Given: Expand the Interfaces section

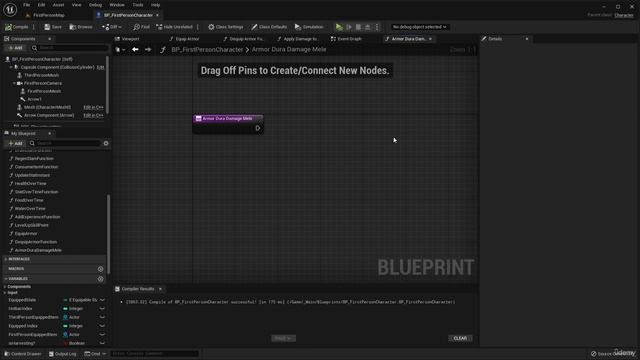Looking at the screenshot, I should tap(6, 259).
